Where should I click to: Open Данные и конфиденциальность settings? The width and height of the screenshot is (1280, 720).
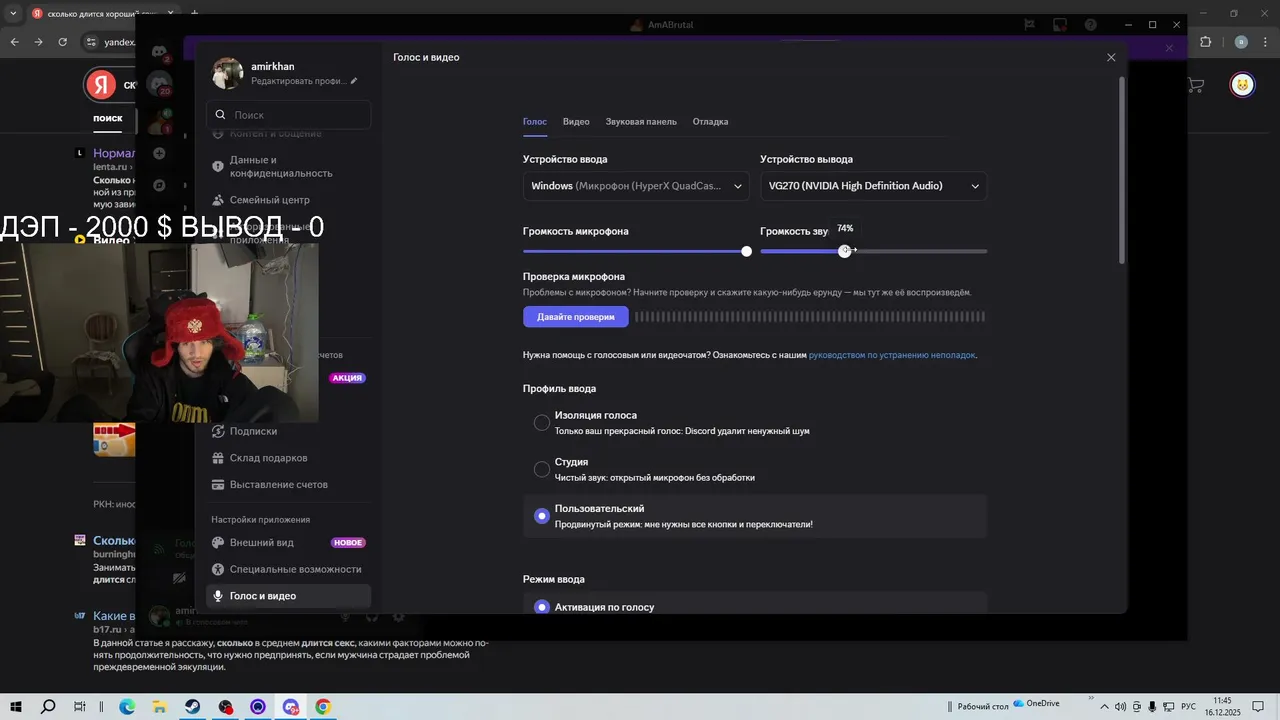point(289,166)
